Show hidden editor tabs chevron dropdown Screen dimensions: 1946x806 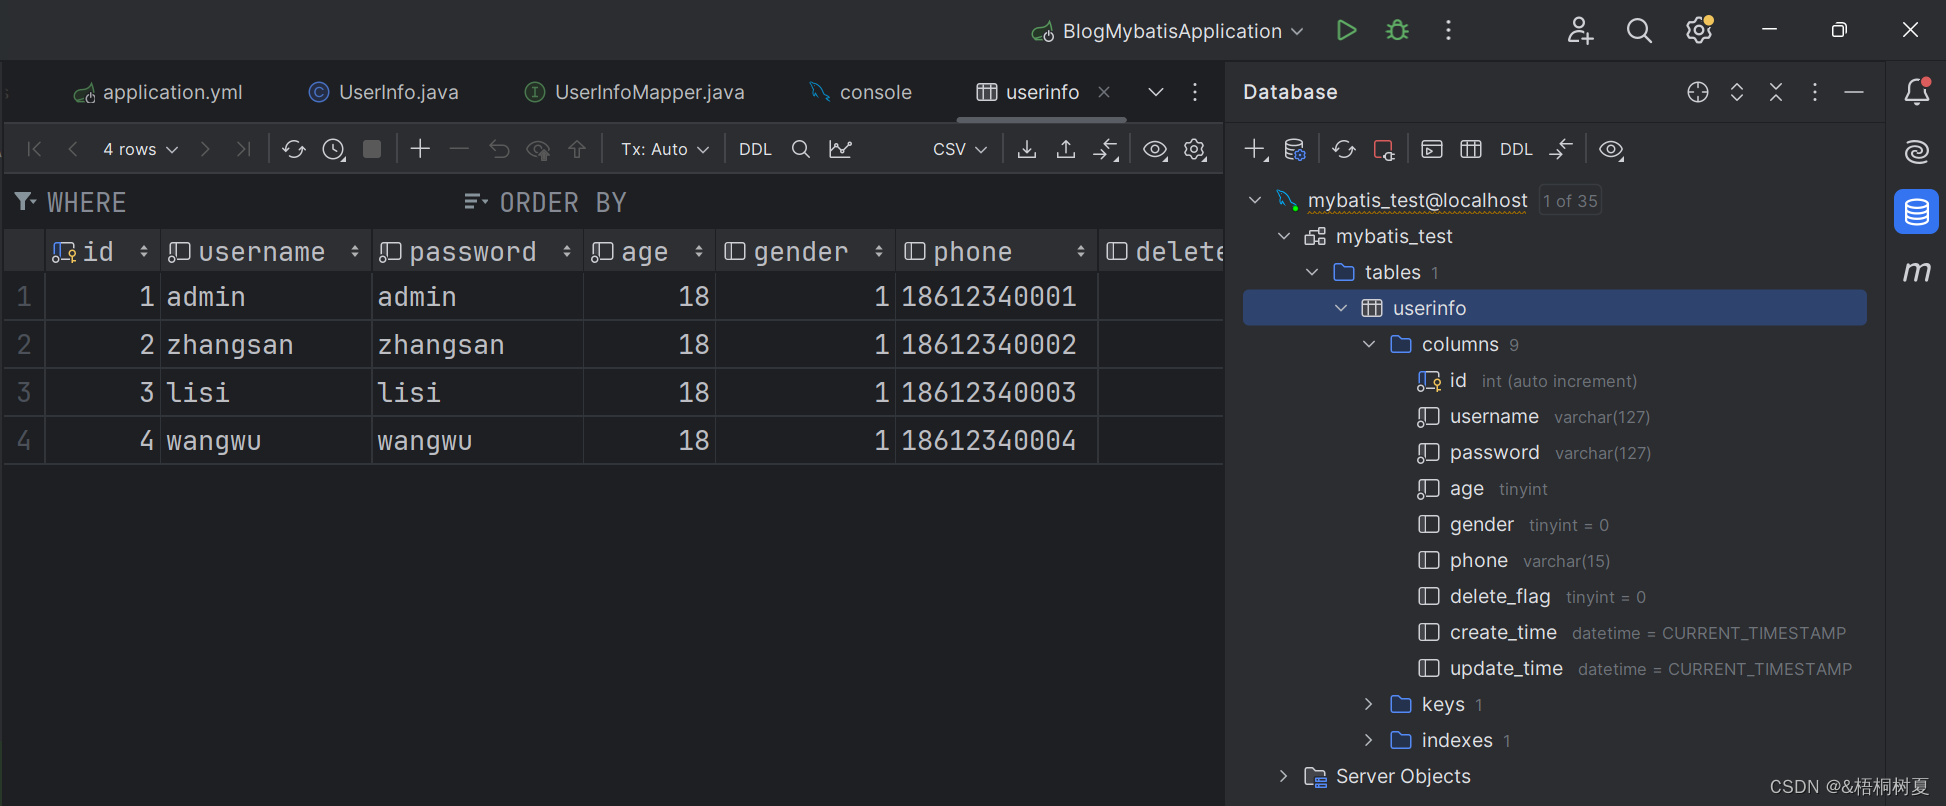pos(1156,92)
